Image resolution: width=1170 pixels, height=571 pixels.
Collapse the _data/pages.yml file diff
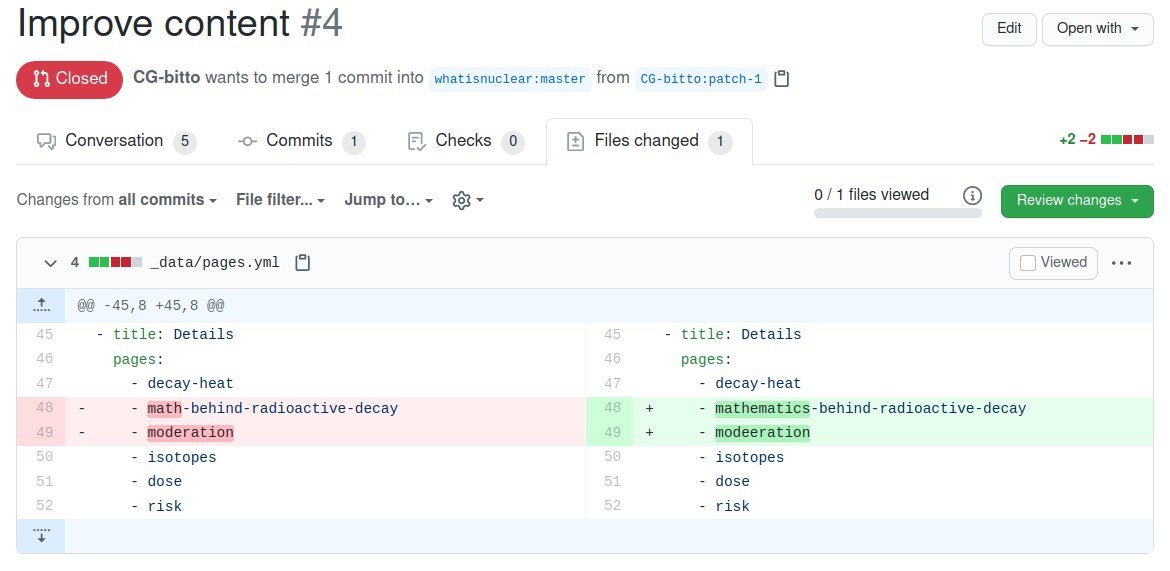pos(50,263)
